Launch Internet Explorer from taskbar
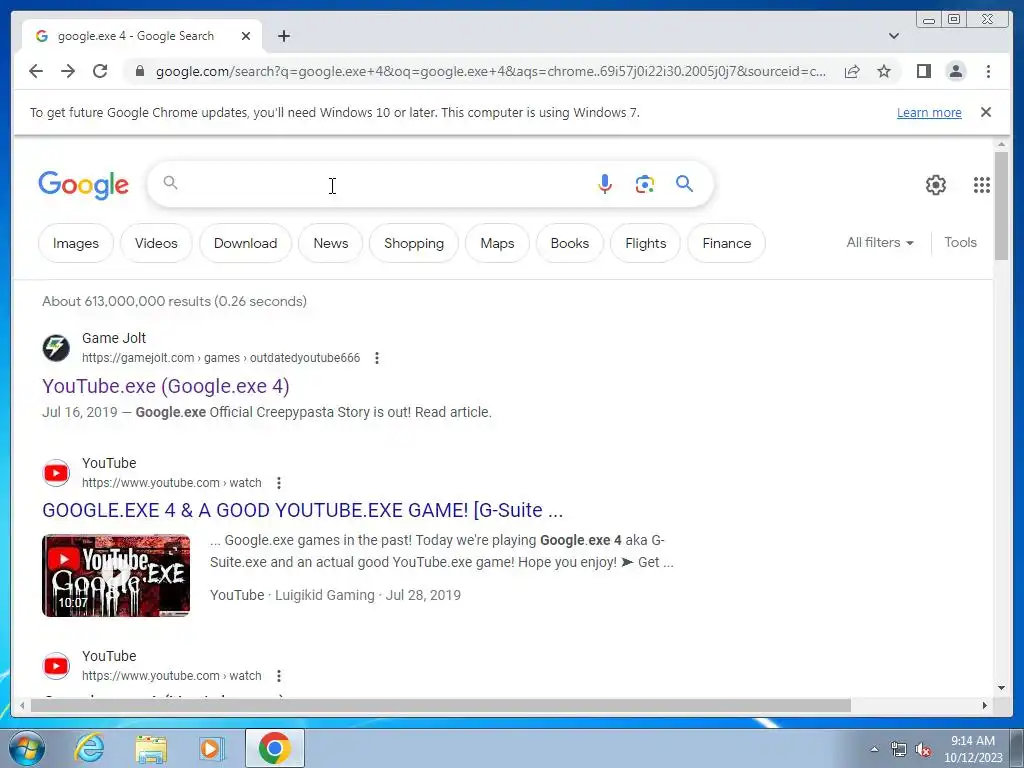The image size is (1024, 768). coord(89,748)
